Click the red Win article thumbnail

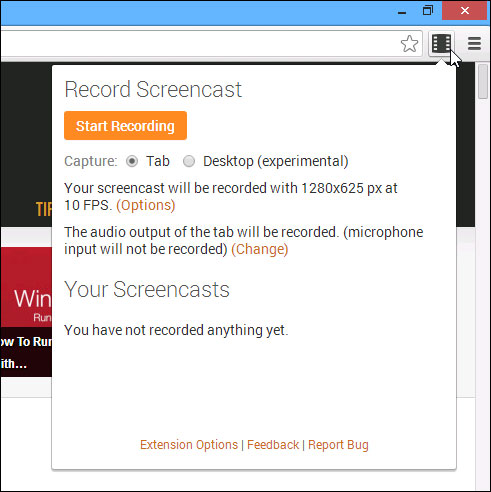point(26,287)
